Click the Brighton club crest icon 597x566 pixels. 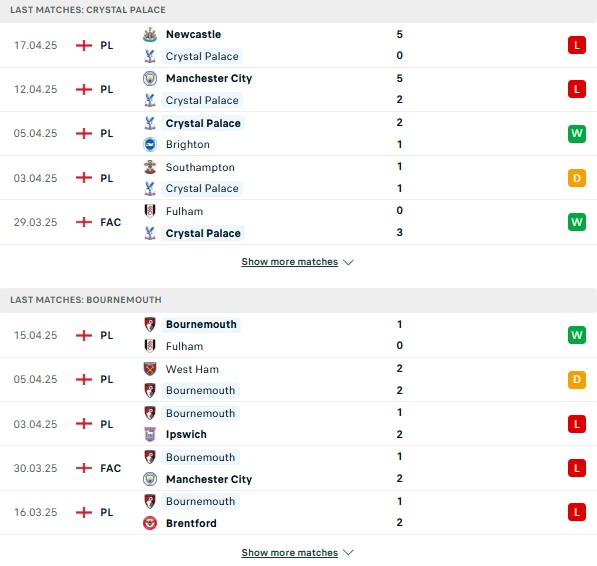pyautogui.click(x=150, y=145)
